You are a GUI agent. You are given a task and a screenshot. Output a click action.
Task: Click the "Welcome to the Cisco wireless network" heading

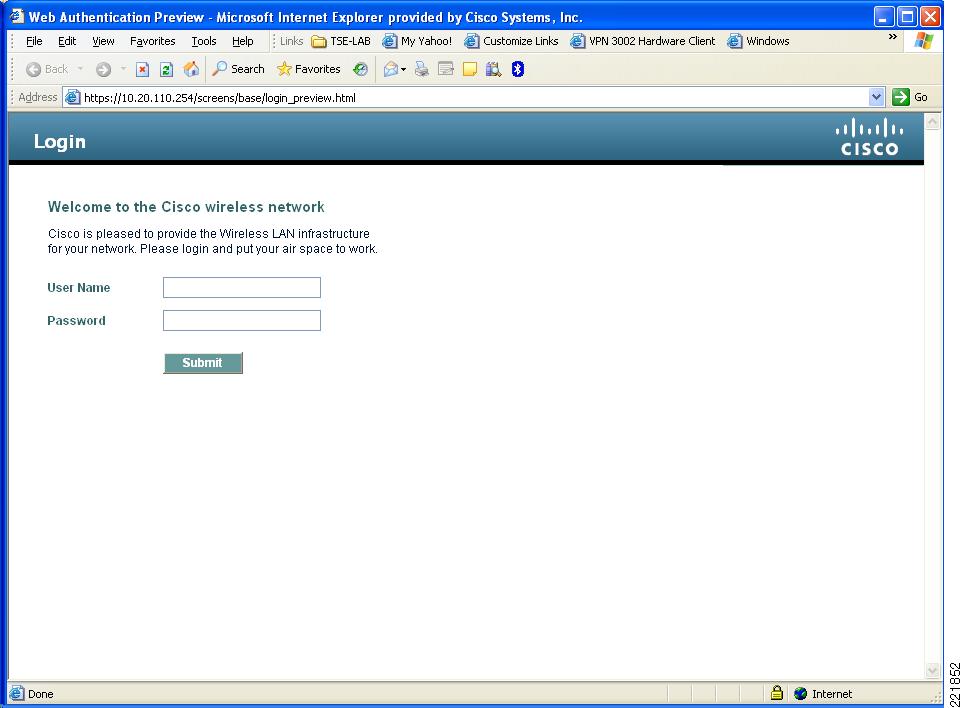point(186,207)
